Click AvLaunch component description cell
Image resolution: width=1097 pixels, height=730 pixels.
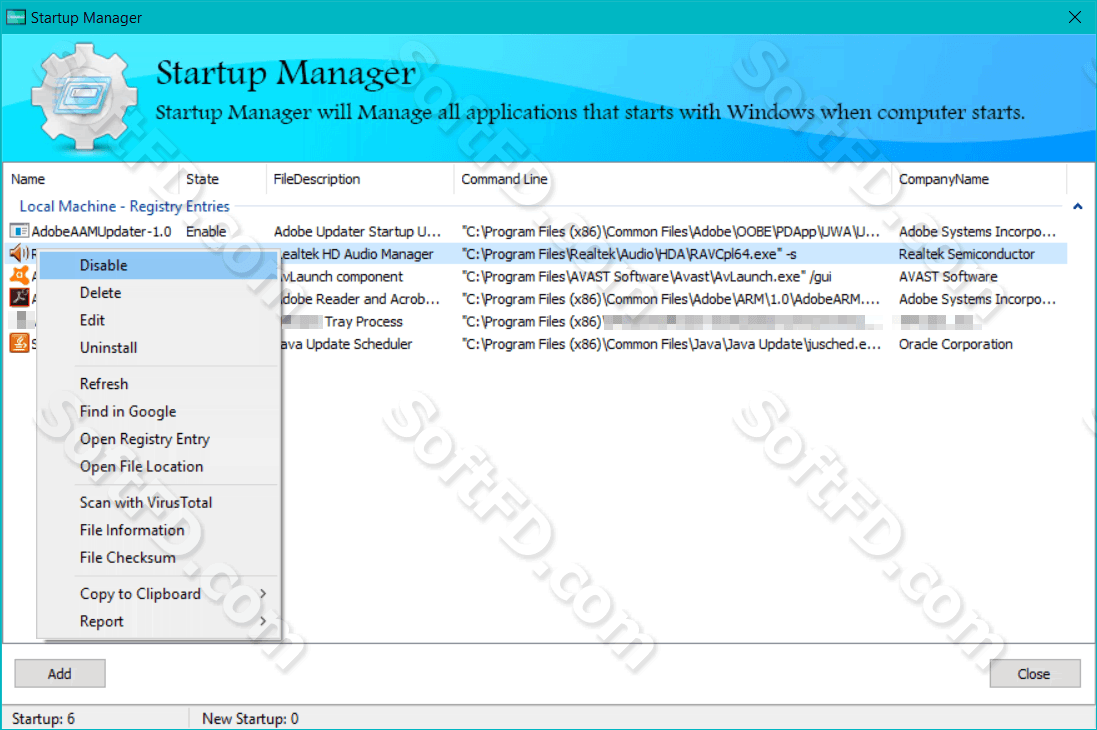click(x=342, y=276)
